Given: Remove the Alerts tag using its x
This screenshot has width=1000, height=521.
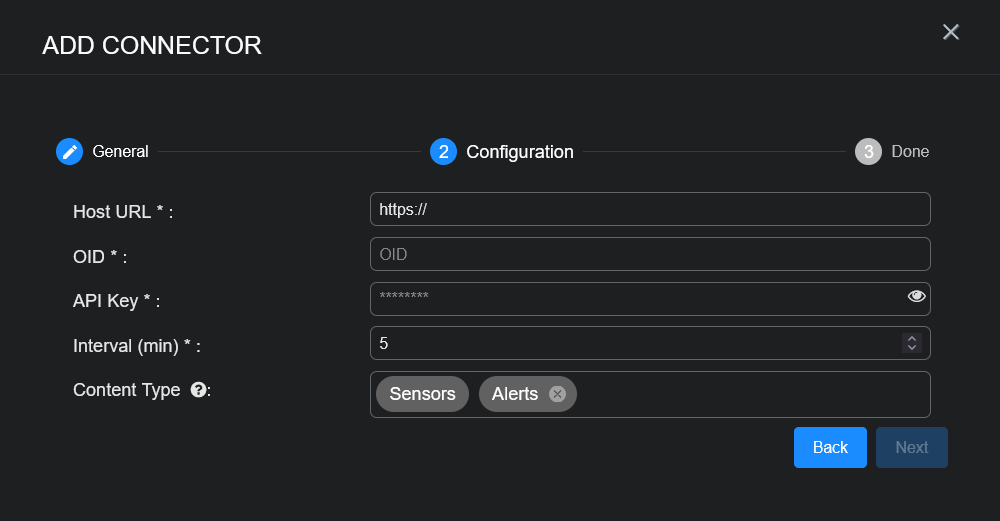Looking at the screenshot, I should tap(557, 394).
